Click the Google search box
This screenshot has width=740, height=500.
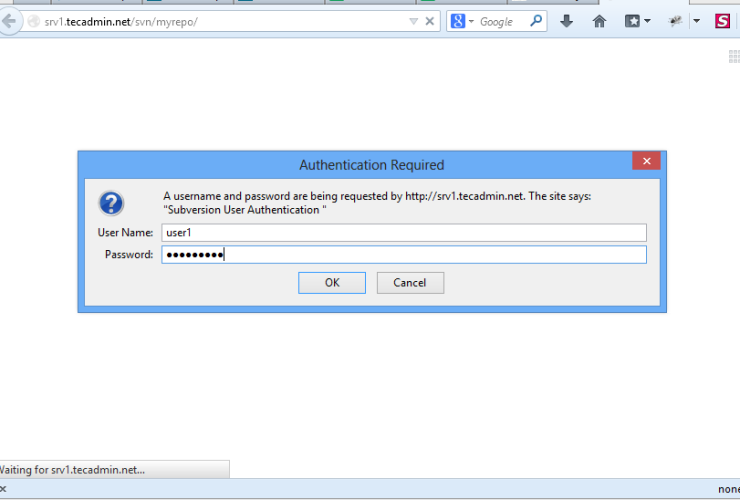[500, 21]
